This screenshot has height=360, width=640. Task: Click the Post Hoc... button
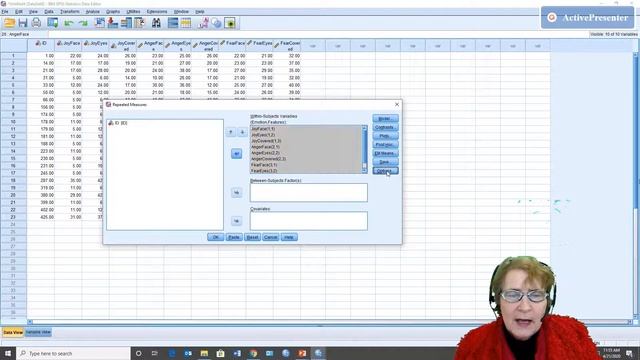point(385,144)
